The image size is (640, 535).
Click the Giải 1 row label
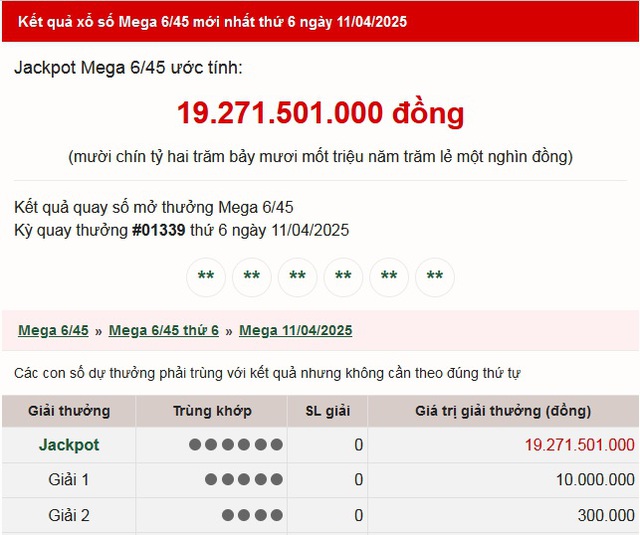69,480
